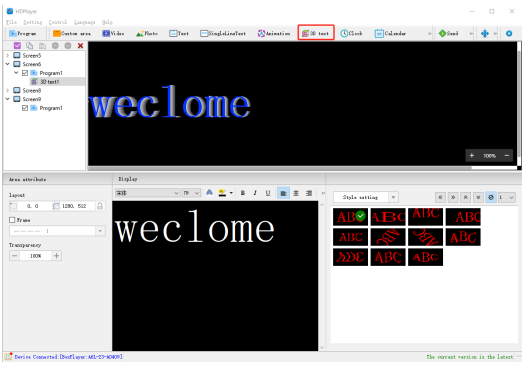The image size is (526, 365).
Task: Open the Style setting dropdown
Action: [393, 197]
